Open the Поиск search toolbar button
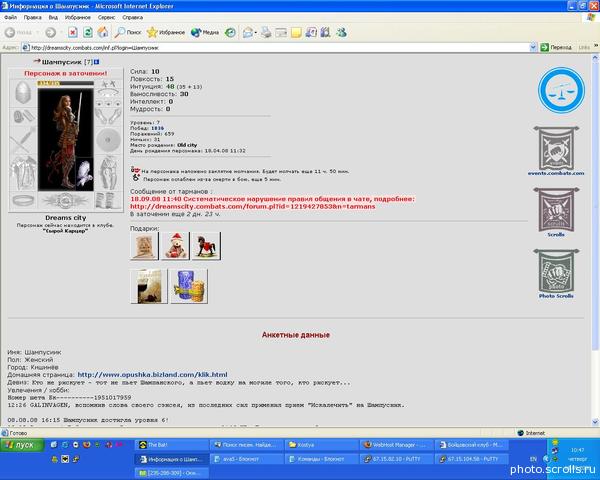 (128, 33)
